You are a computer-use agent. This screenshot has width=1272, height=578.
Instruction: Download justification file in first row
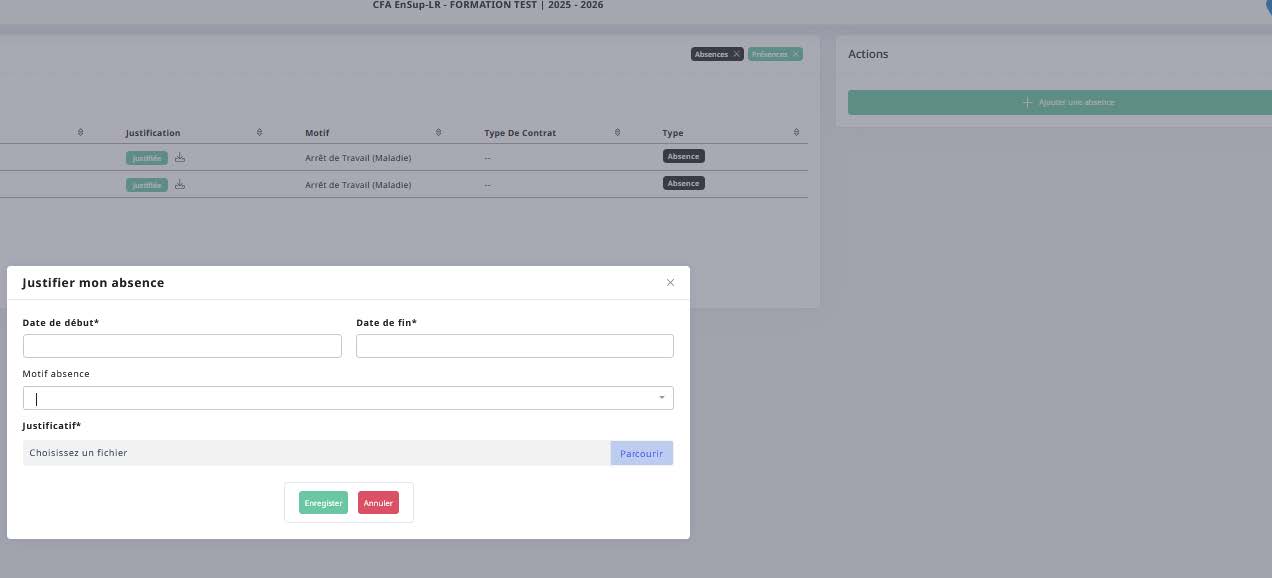click(x=180, y=157)
